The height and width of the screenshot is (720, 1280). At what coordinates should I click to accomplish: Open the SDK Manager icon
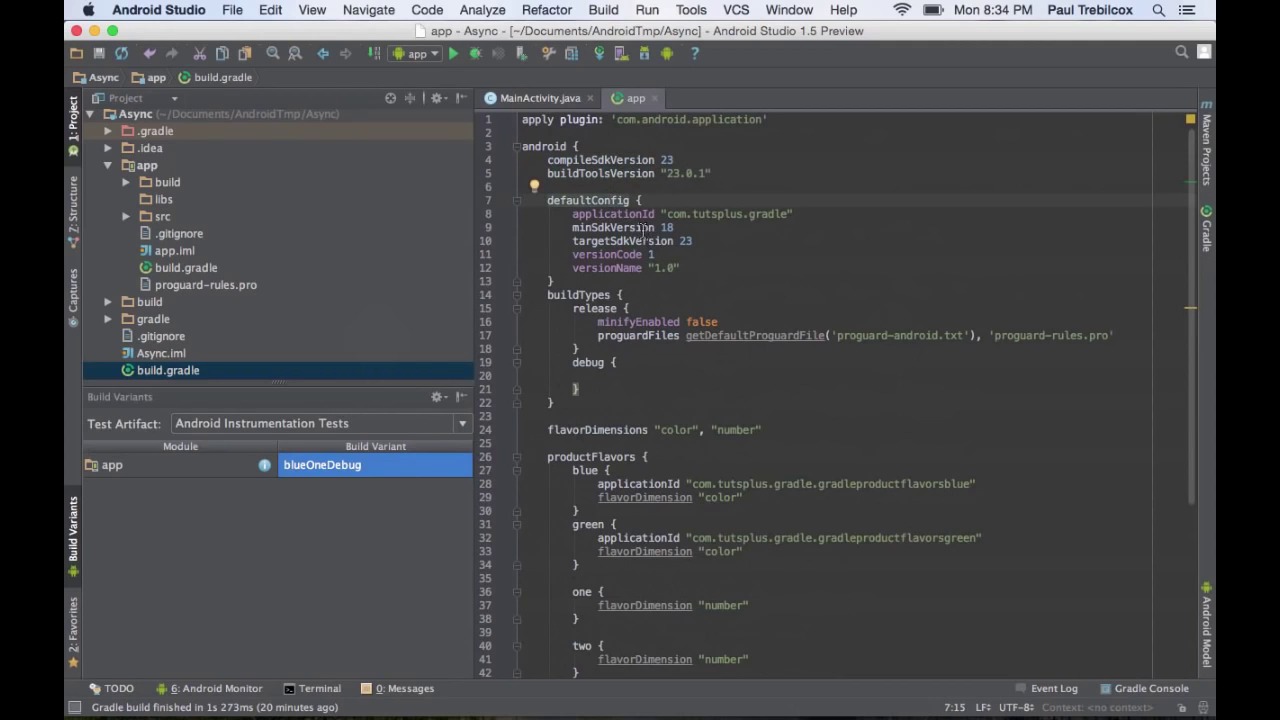[x=645, y=54]
